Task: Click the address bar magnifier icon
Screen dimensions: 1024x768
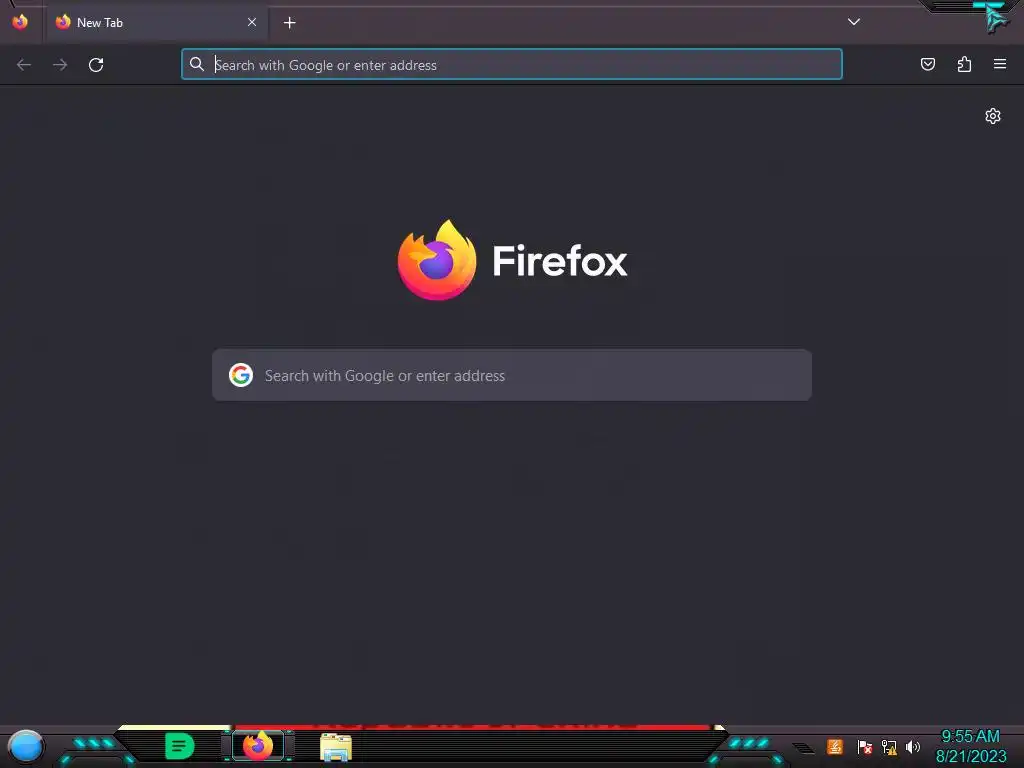Action: [x=197, y=64]
